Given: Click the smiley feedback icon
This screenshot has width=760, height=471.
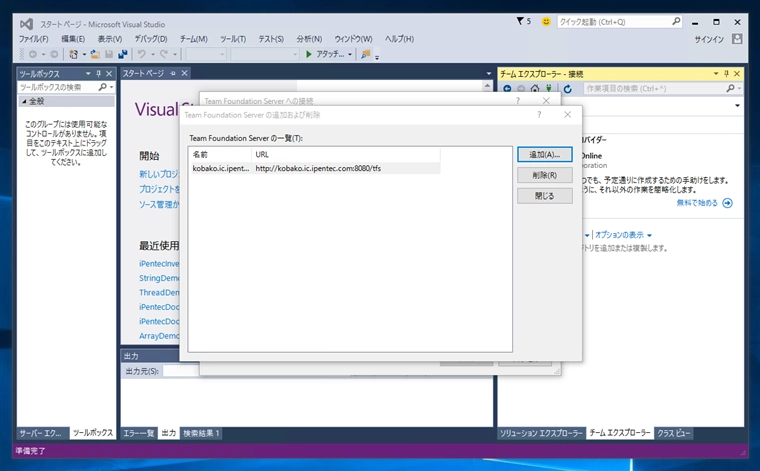Looking at the screenshot, I should tap(546, 22).
